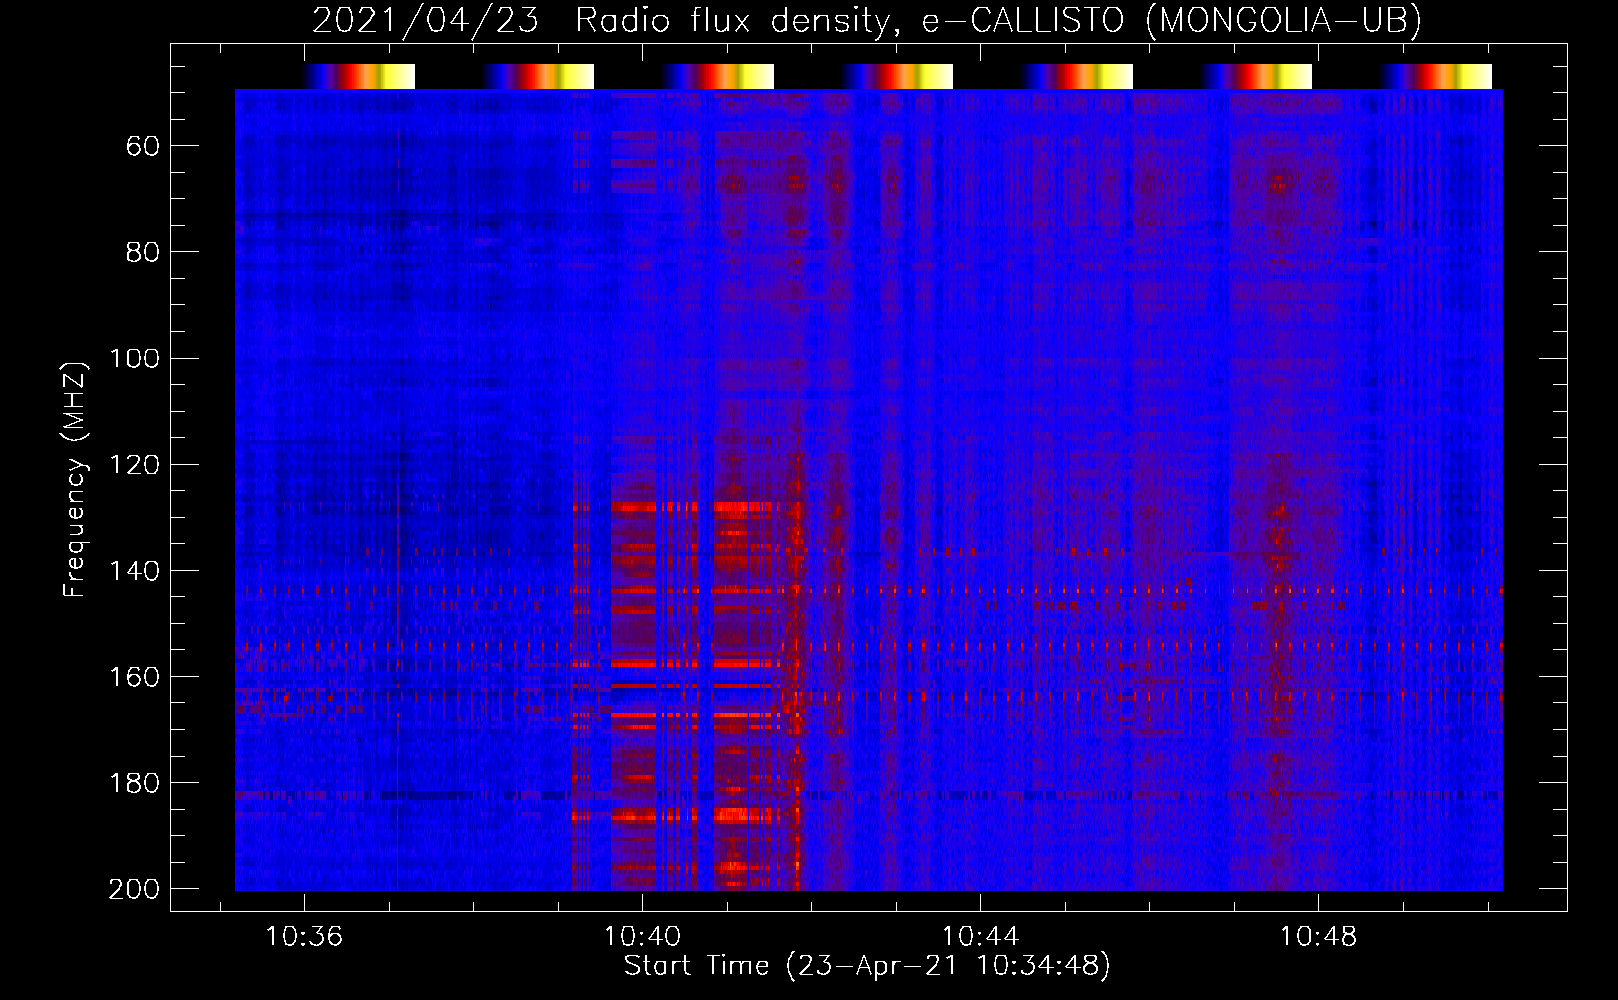Click the 180 frequency tick label
1618x1000 pixels.
coord(134,783)
